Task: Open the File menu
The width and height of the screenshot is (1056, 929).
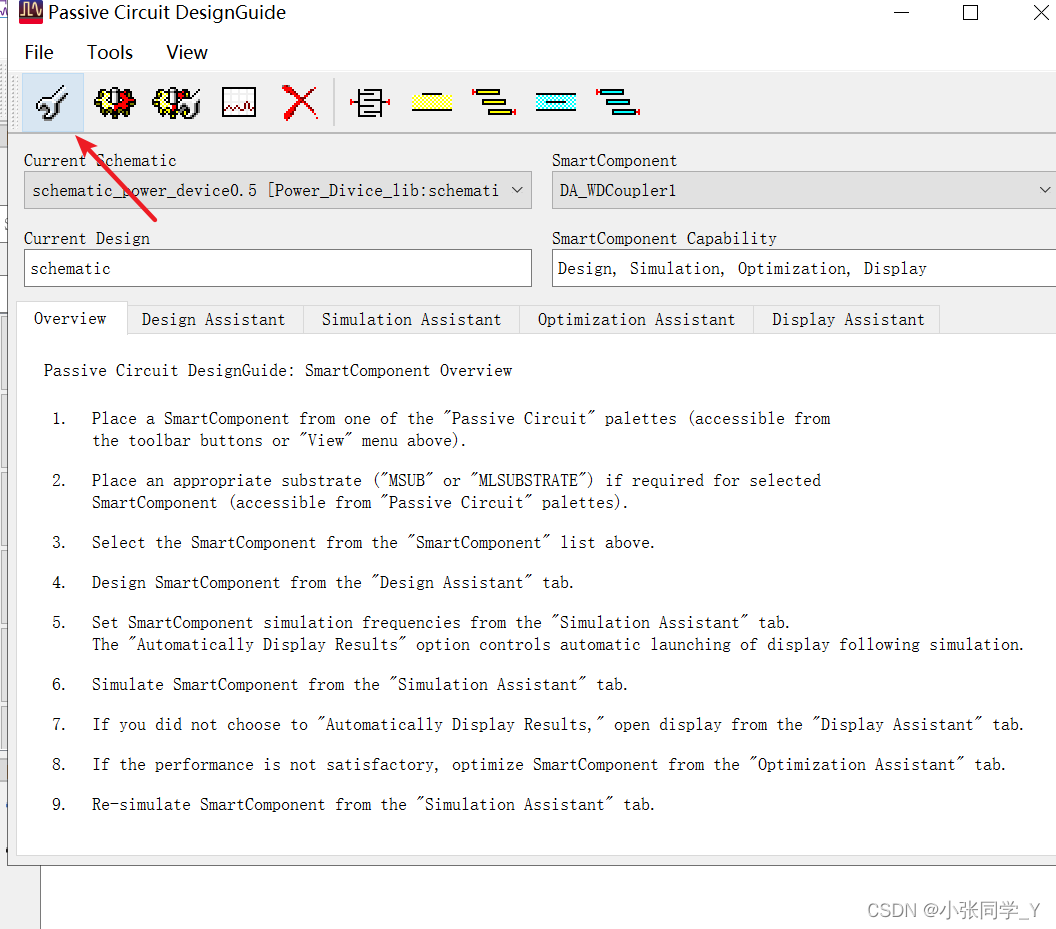Action: click(39, 53)
